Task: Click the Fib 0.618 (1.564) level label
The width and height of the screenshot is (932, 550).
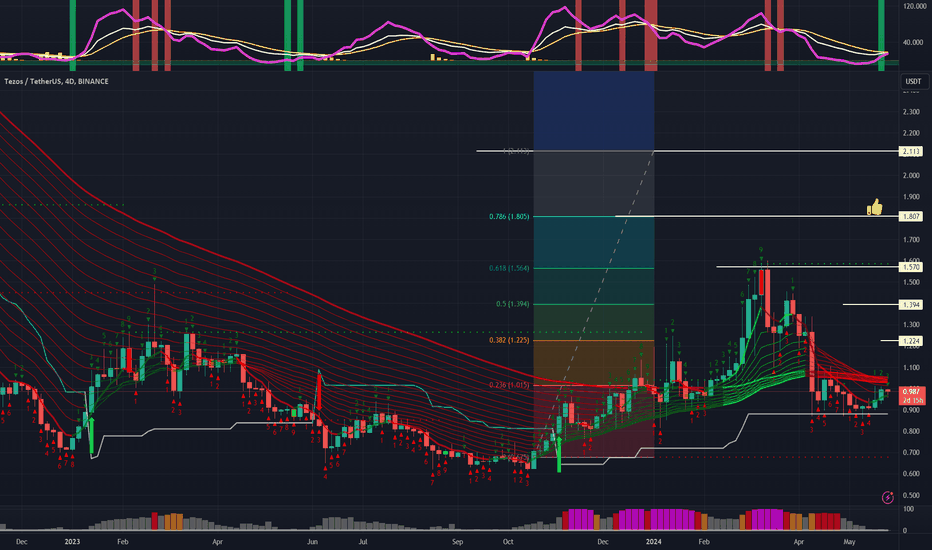Action: pos(509,268)
